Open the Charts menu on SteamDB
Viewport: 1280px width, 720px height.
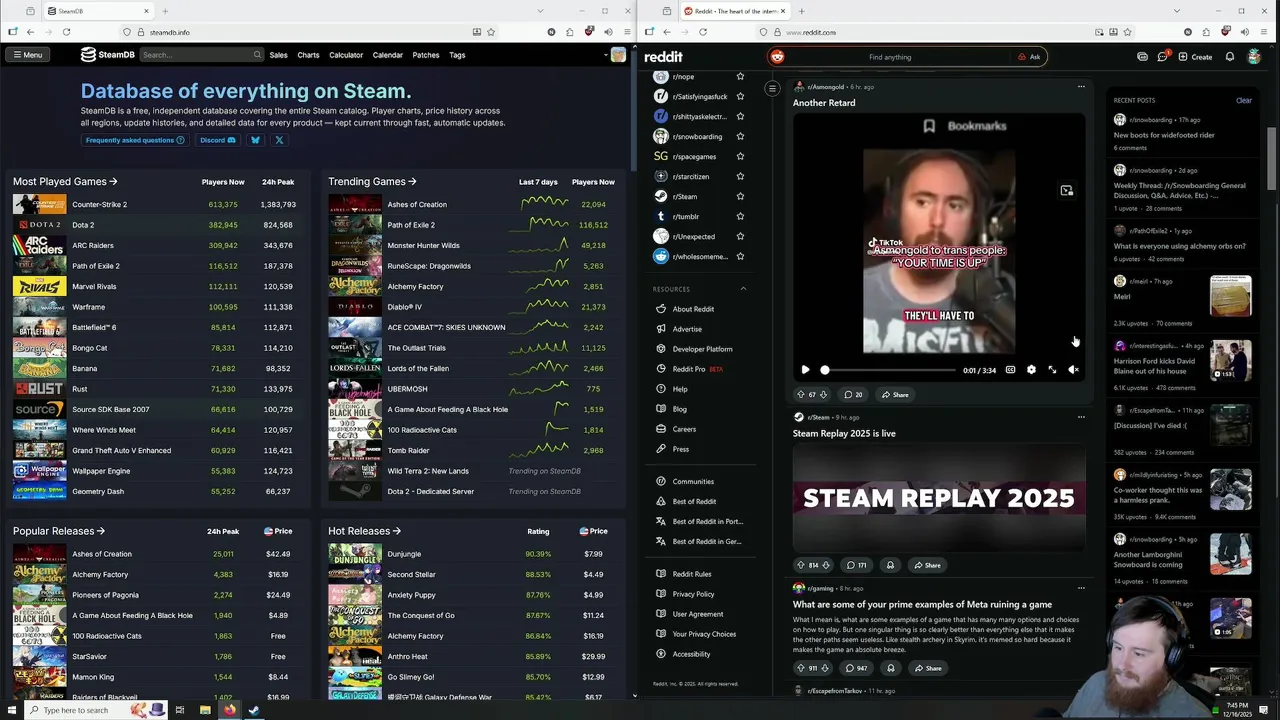point(308,55)
